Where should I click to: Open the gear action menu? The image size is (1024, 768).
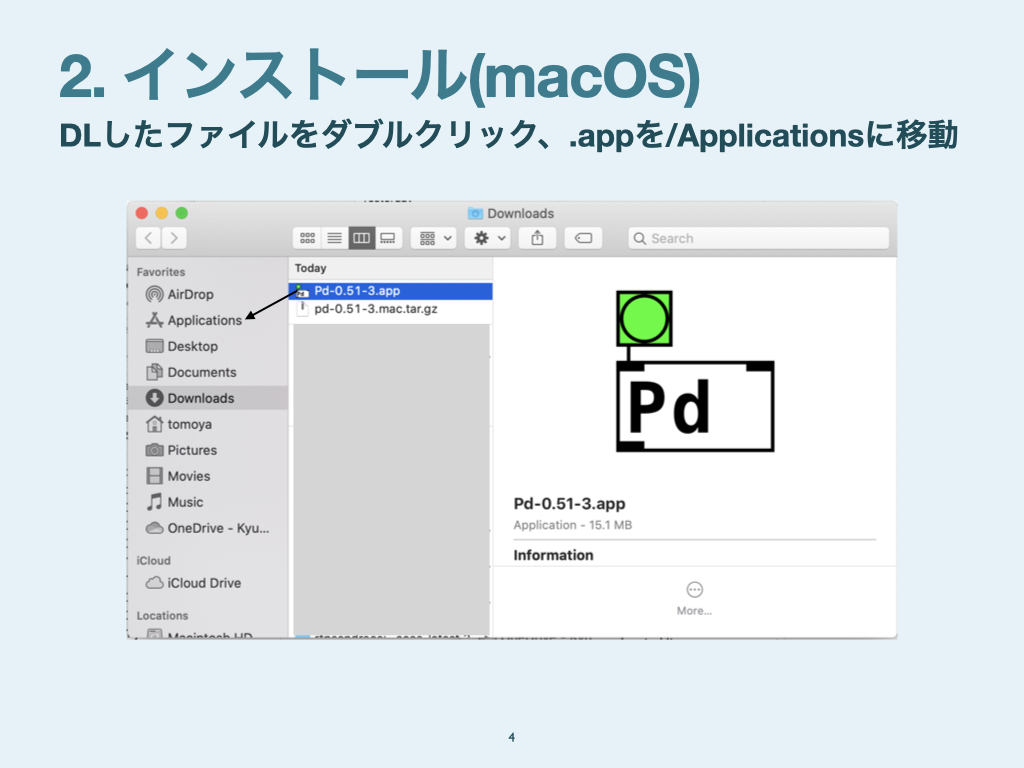click(490, 238)
